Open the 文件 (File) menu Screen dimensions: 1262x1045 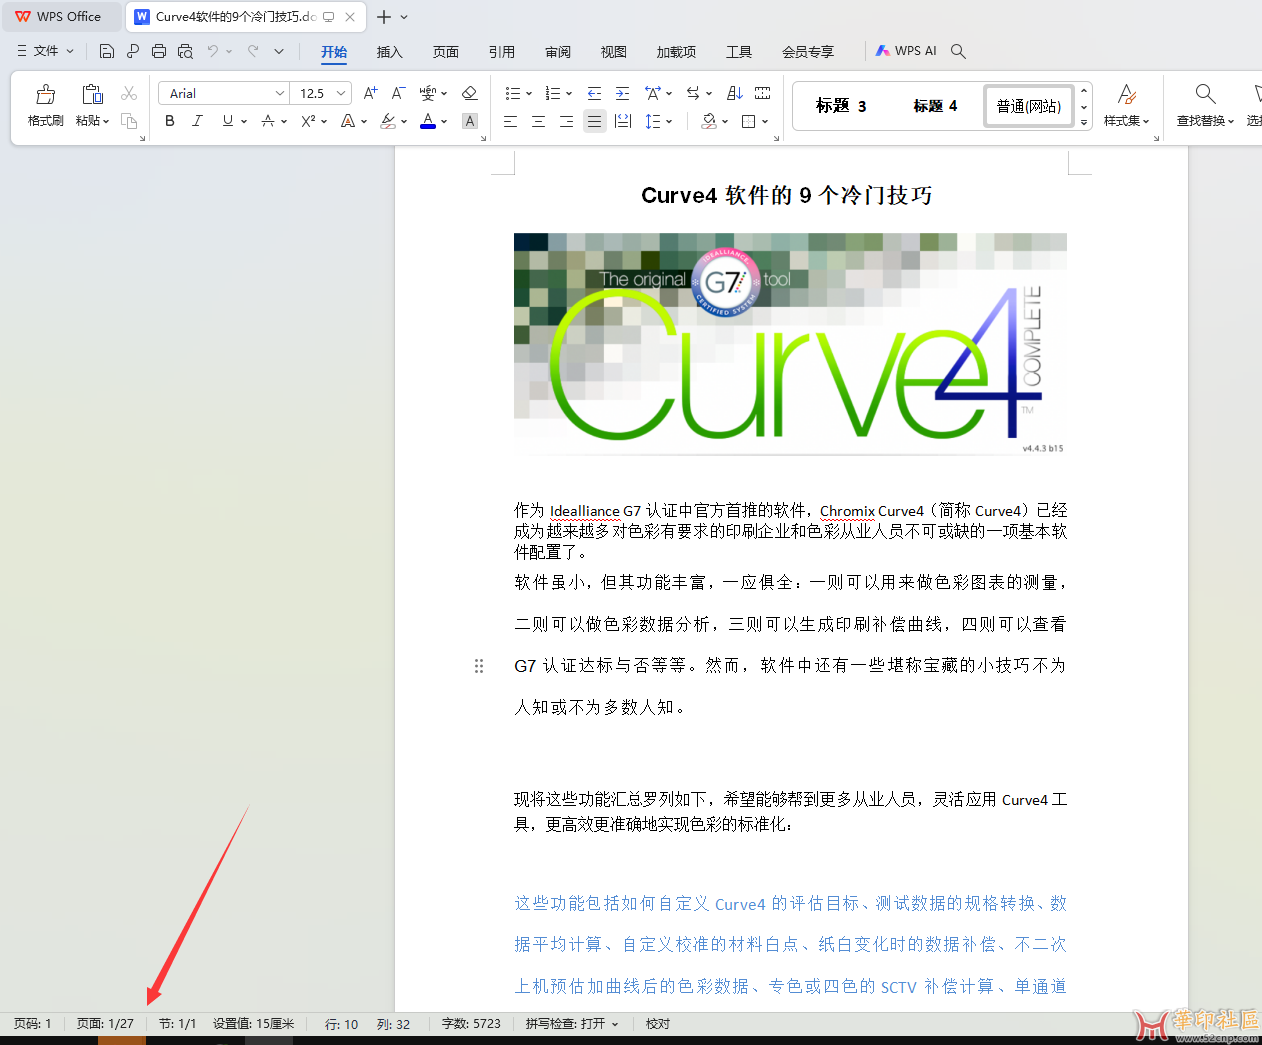pyautogui.click(x=45, y=51)
